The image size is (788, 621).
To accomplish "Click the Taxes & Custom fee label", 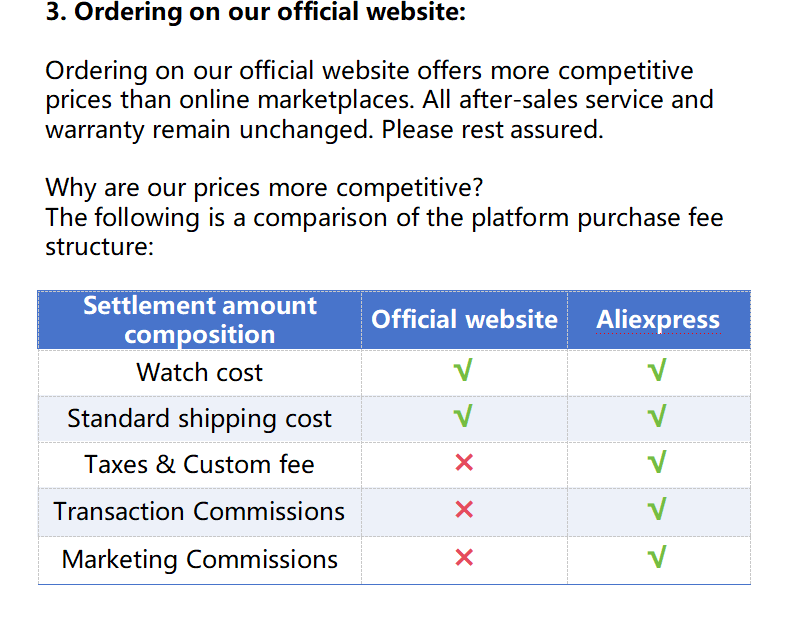I will pos(199,465).
